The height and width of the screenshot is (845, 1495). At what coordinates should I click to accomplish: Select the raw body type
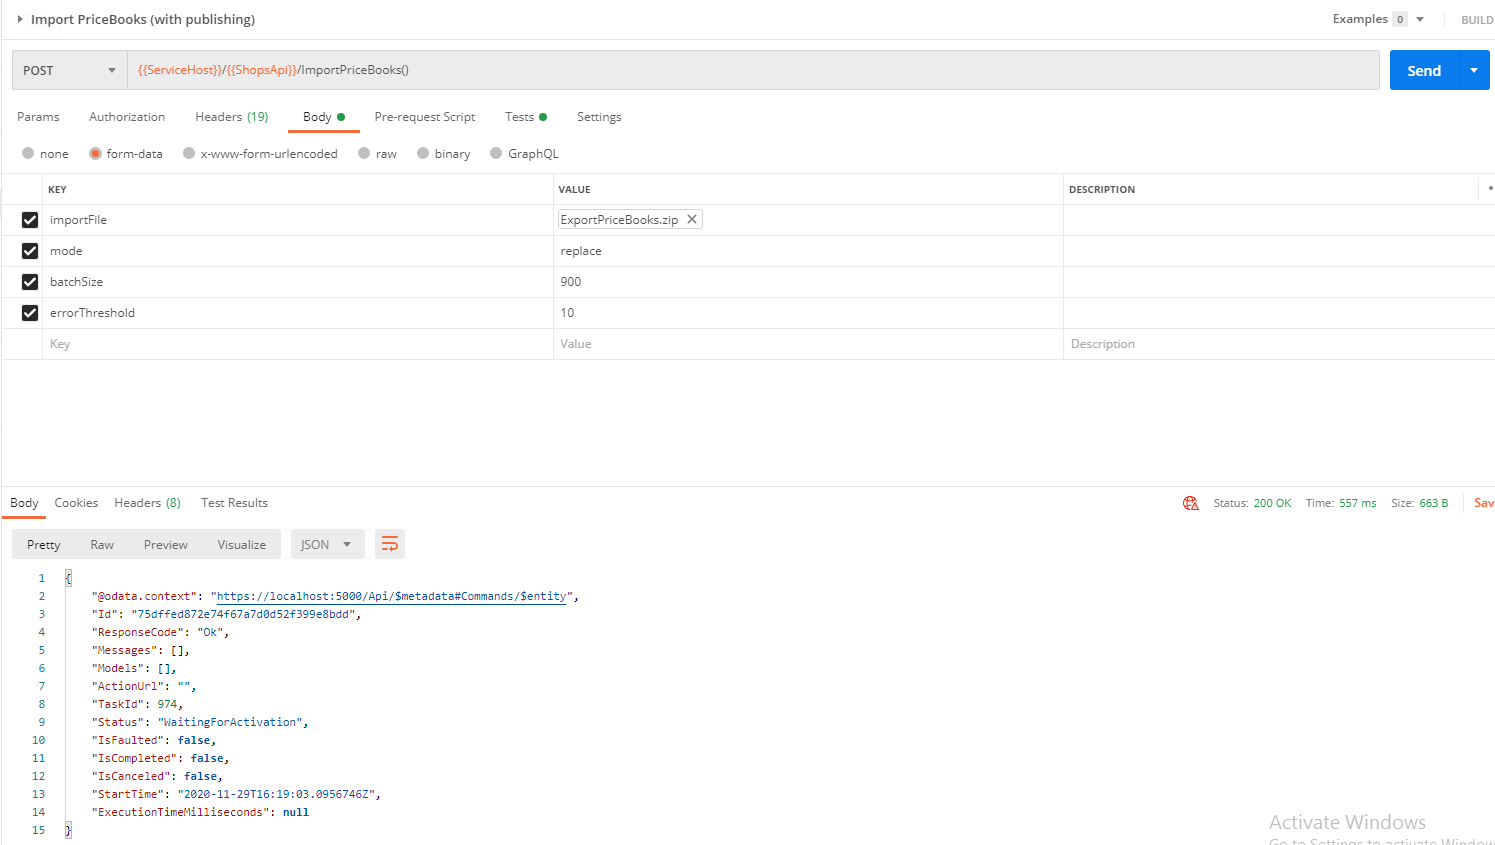coord(364,153)
